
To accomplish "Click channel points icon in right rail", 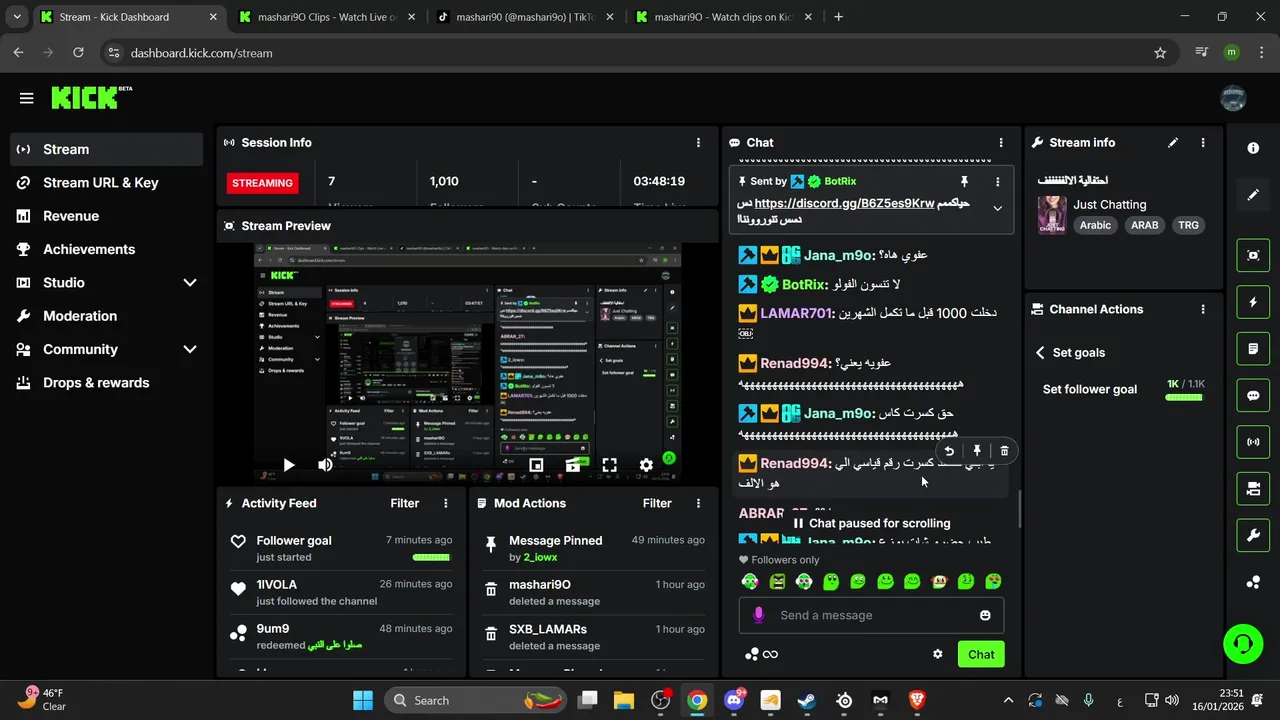I will 1253,583.
